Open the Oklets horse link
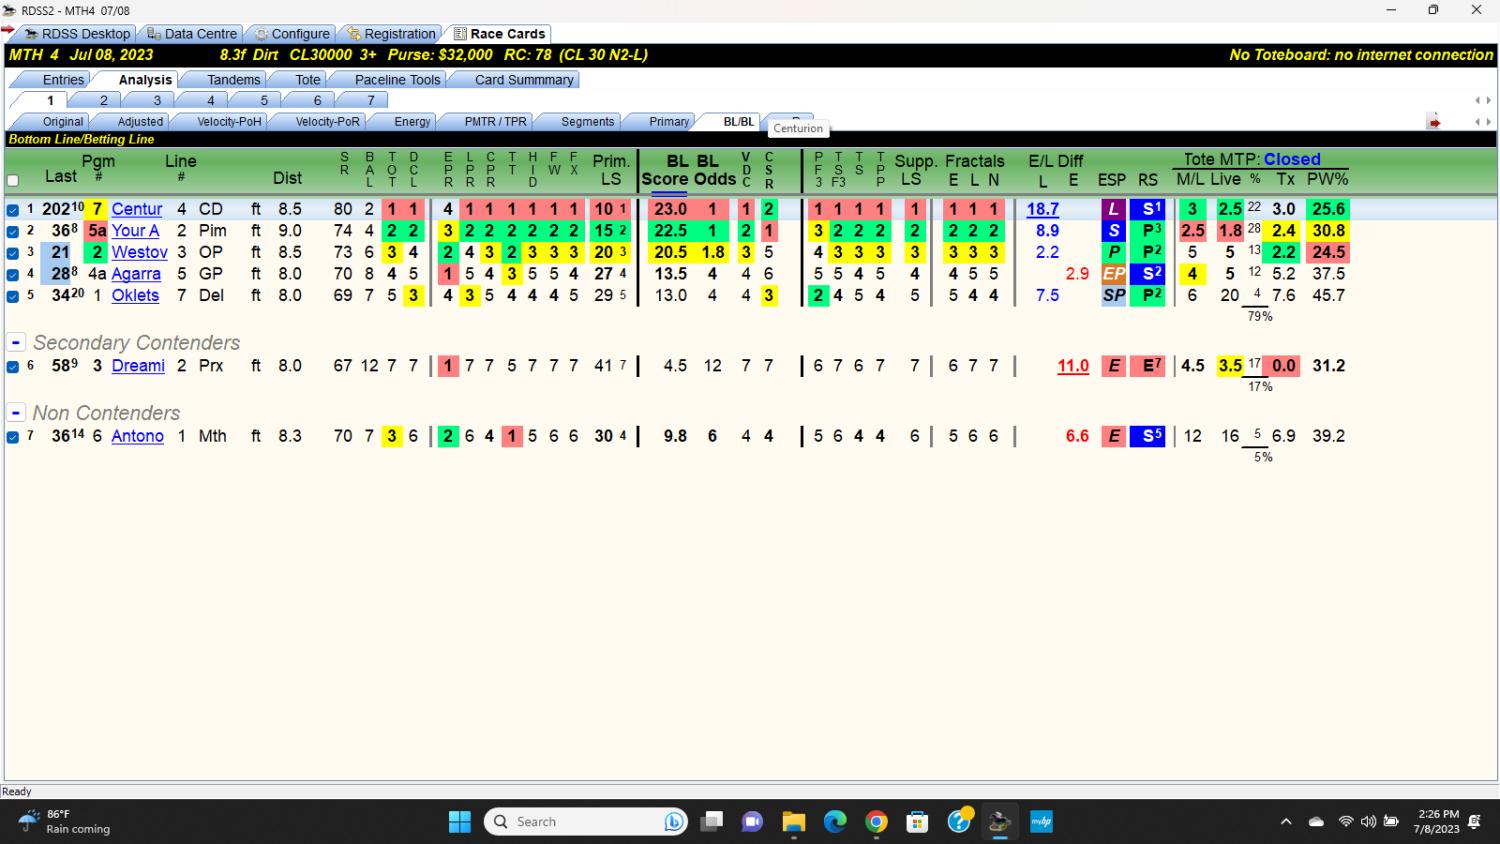Viewport: 1500px width, 844px height. 135,295
